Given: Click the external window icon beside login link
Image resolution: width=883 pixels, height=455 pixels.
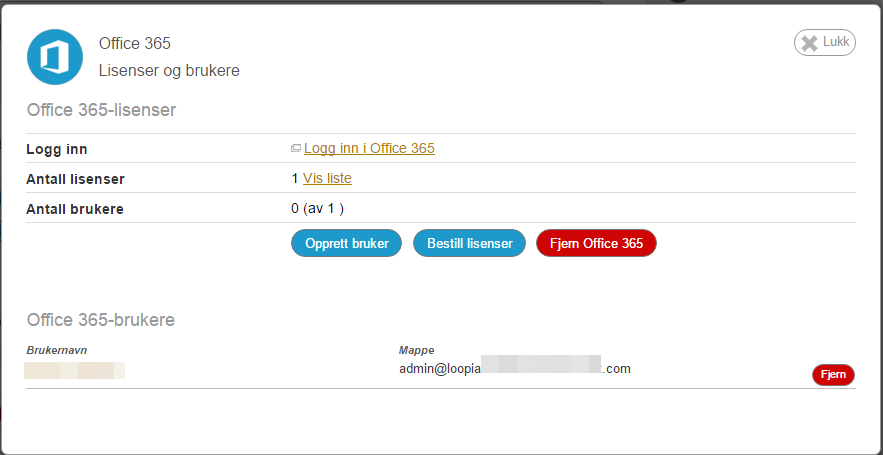Looking at the screenshot, I should point(296,149).
